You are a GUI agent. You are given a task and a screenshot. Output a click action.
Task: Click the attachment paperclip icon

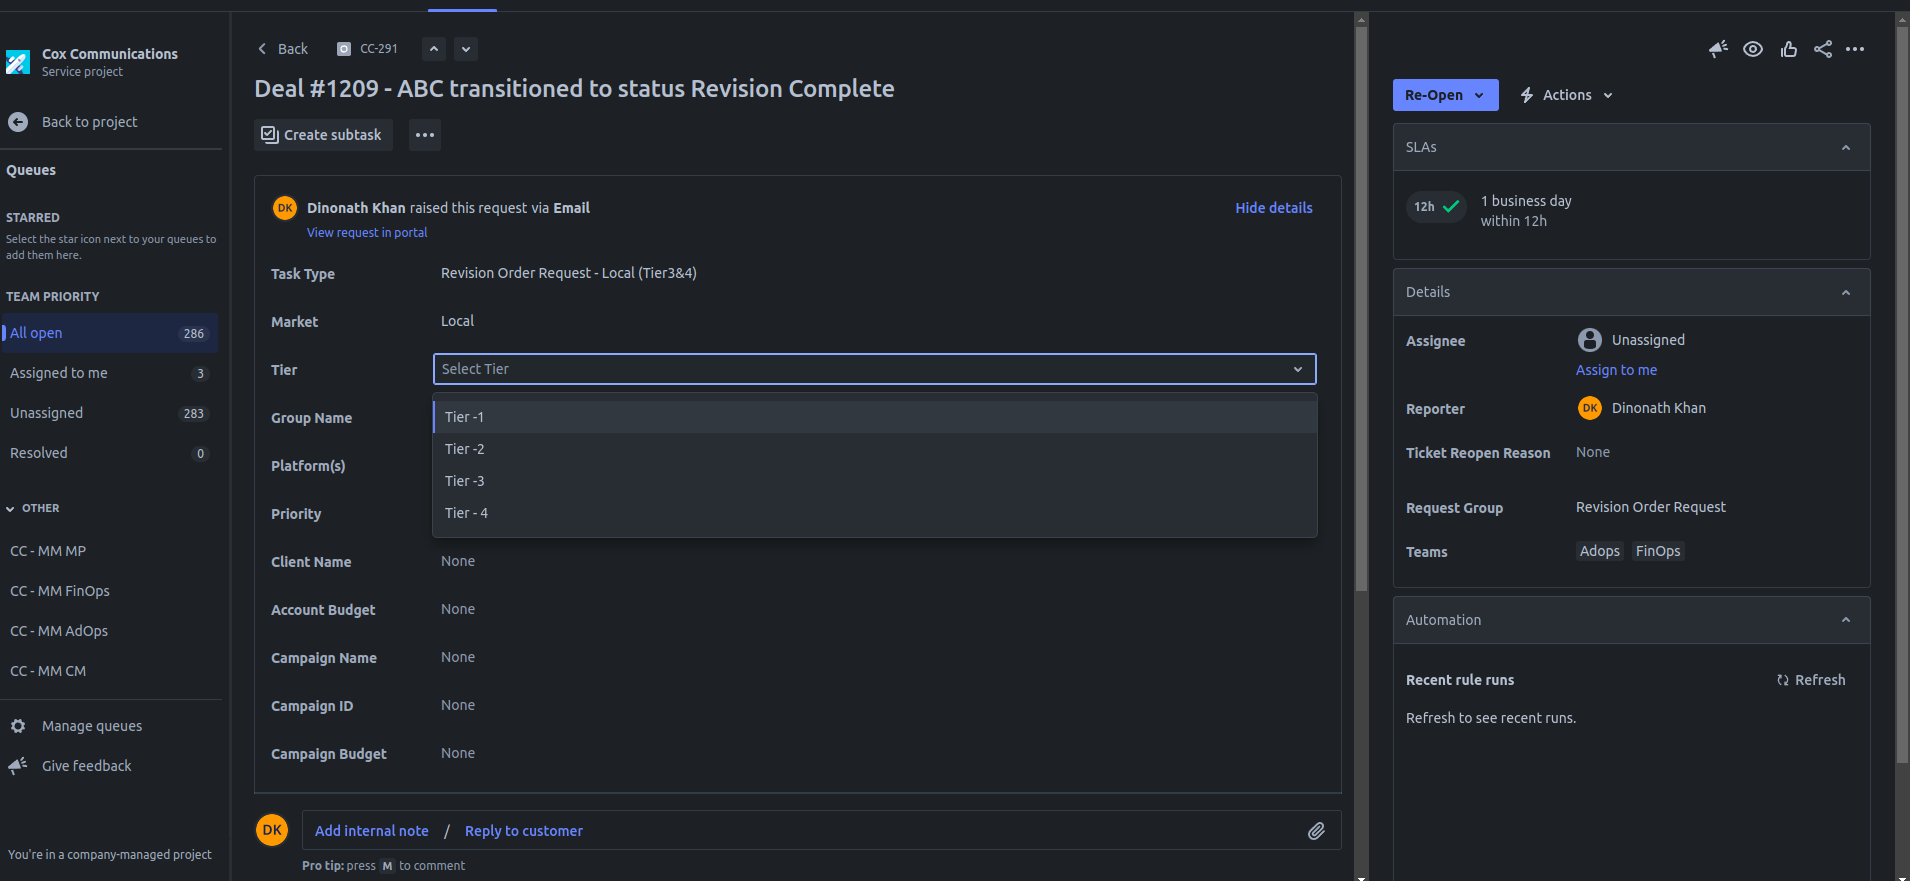click(1316, 831)
